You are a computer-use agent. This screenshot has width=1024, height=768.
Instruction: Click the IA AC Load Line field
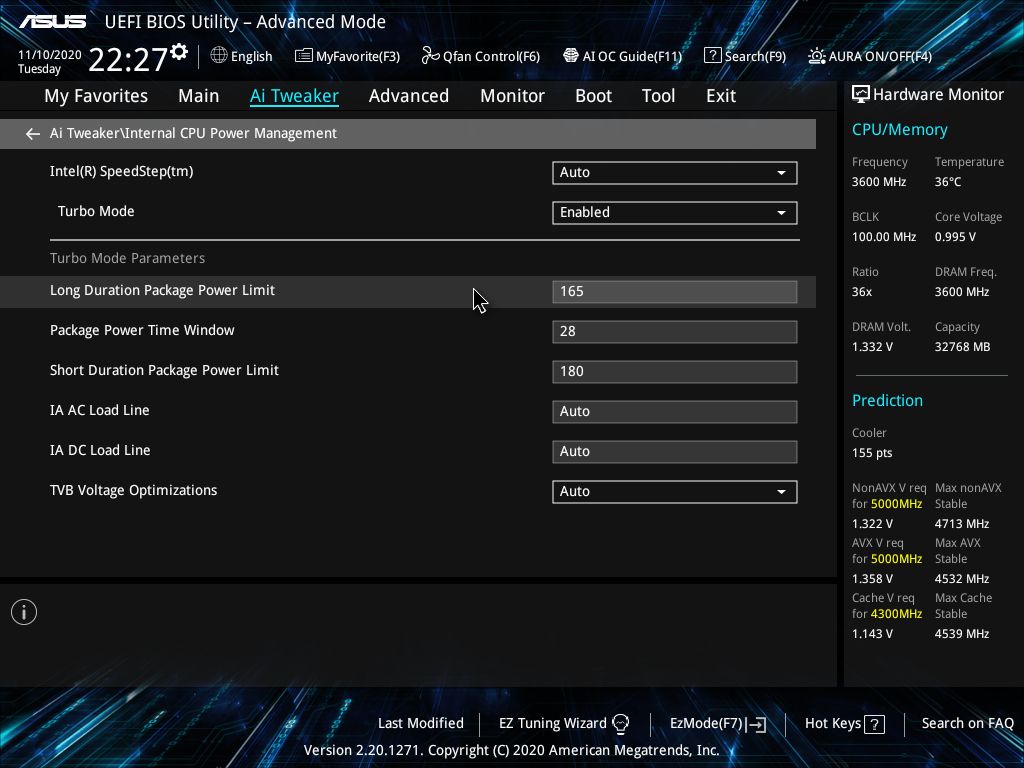(x=675, y=412)
